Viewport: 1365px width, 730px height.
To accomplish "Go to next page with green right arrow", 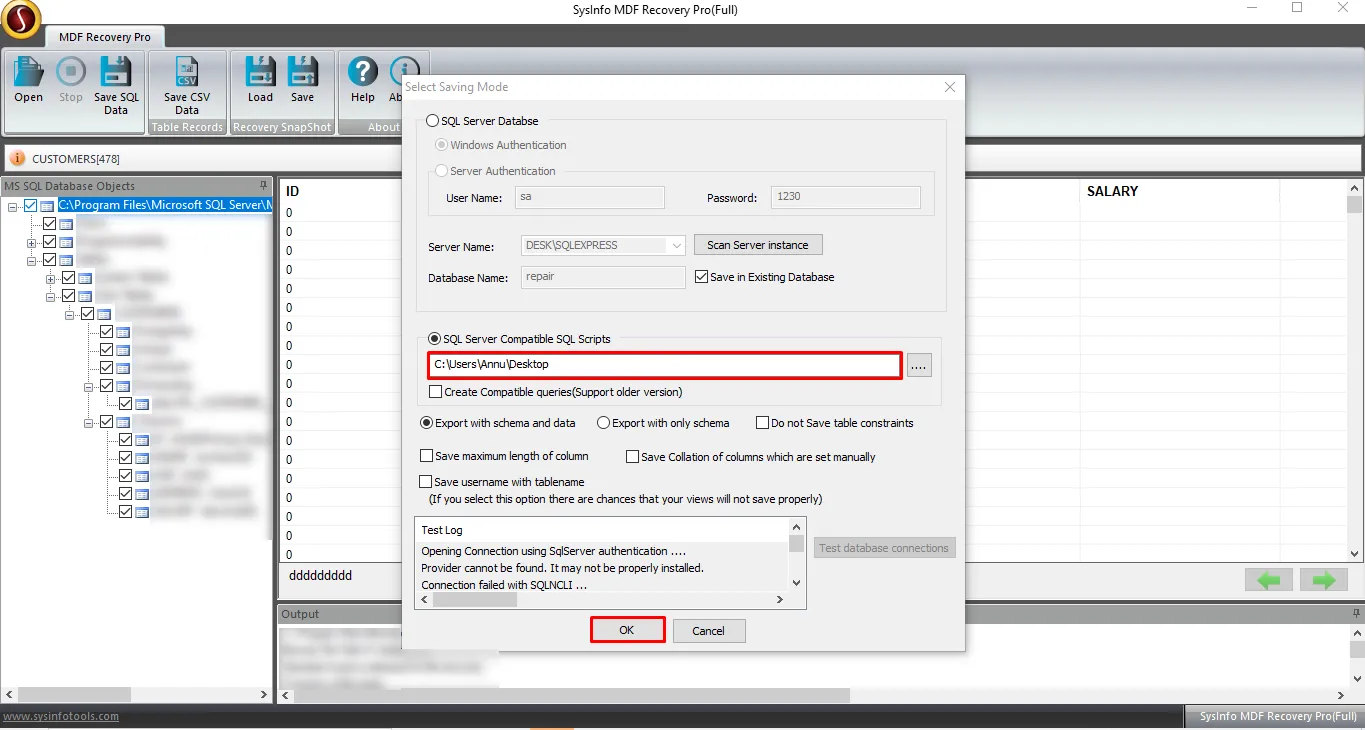I will point(1324,579).
